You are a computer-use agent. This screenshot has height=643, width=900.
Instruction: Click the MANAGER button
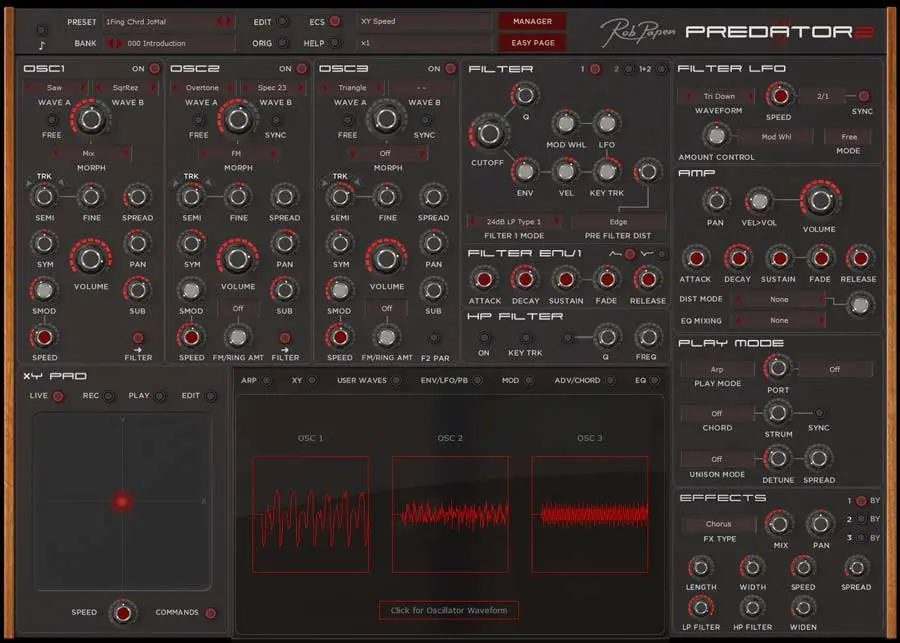tap(533, 21)
